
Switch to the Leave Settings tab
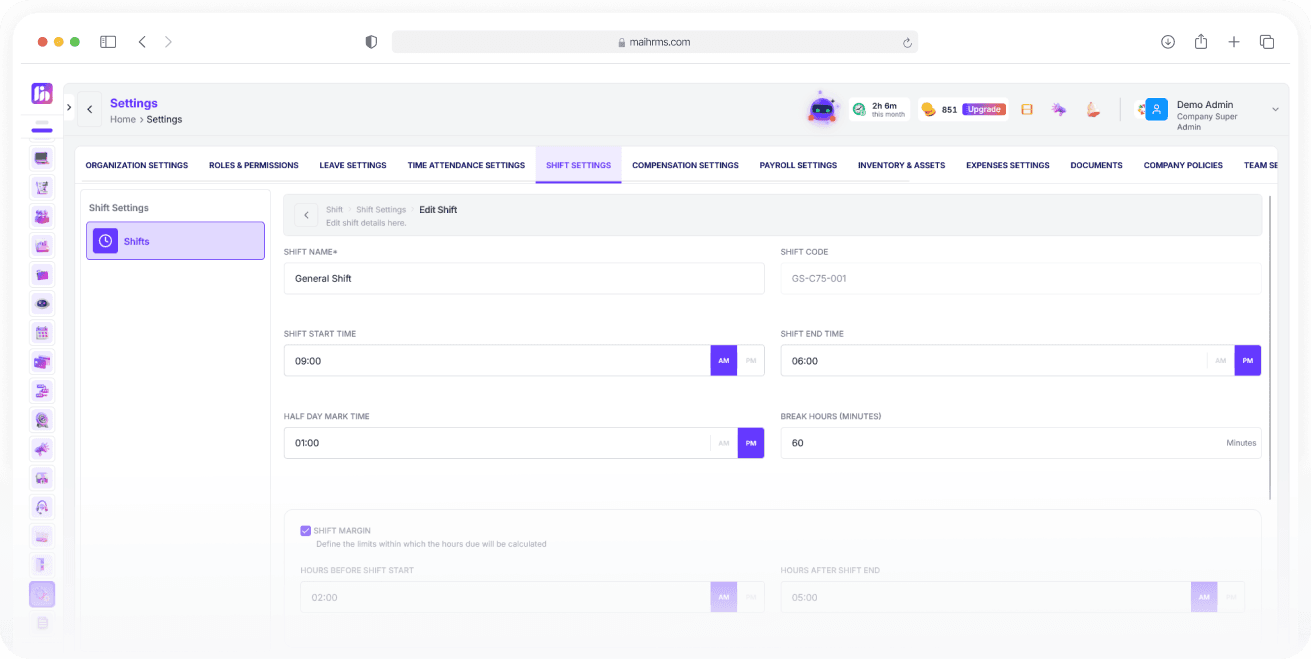(353, 165)
